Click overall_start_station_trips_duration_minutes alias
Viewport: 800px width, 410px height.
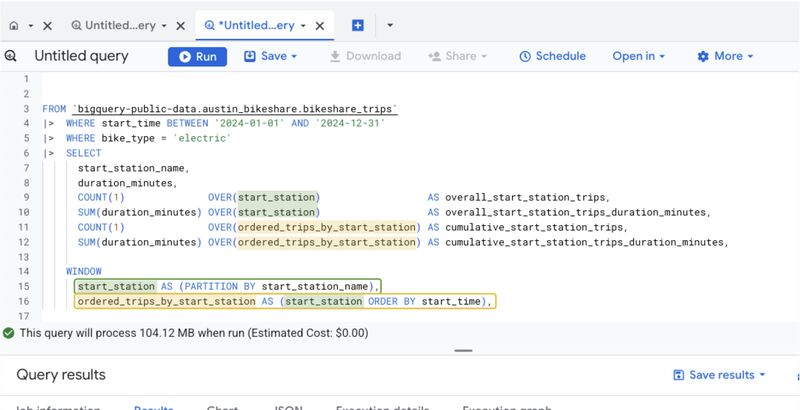(x=578, y=212)
